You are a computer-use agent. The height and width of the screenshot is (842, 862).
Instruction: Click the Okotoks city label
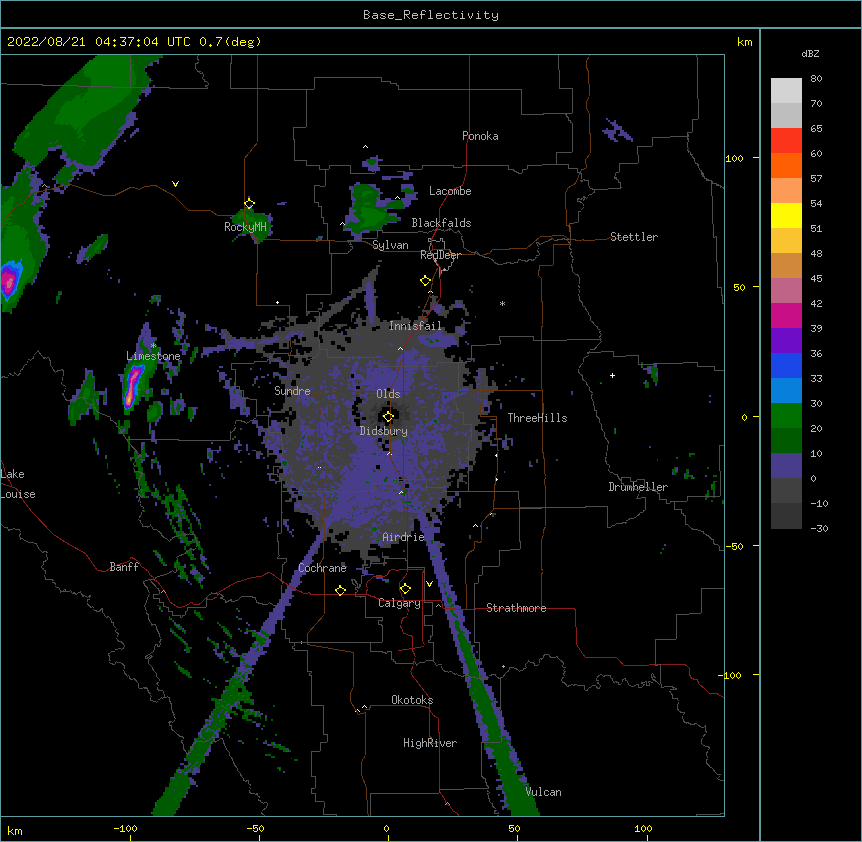click(x=412, y=700)
